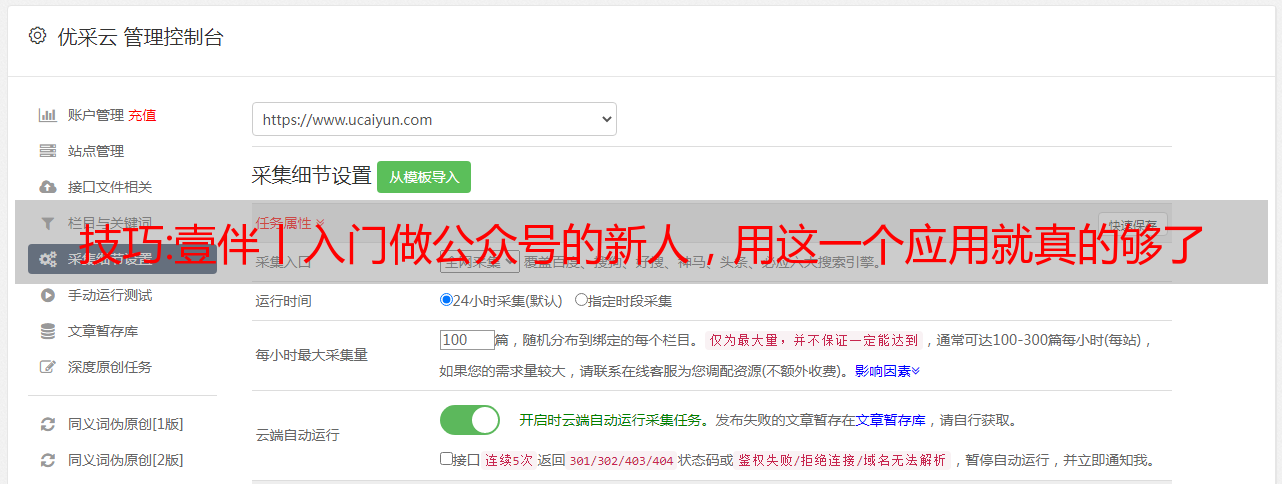Click the hourly max input showing 100

click(467, 339)
